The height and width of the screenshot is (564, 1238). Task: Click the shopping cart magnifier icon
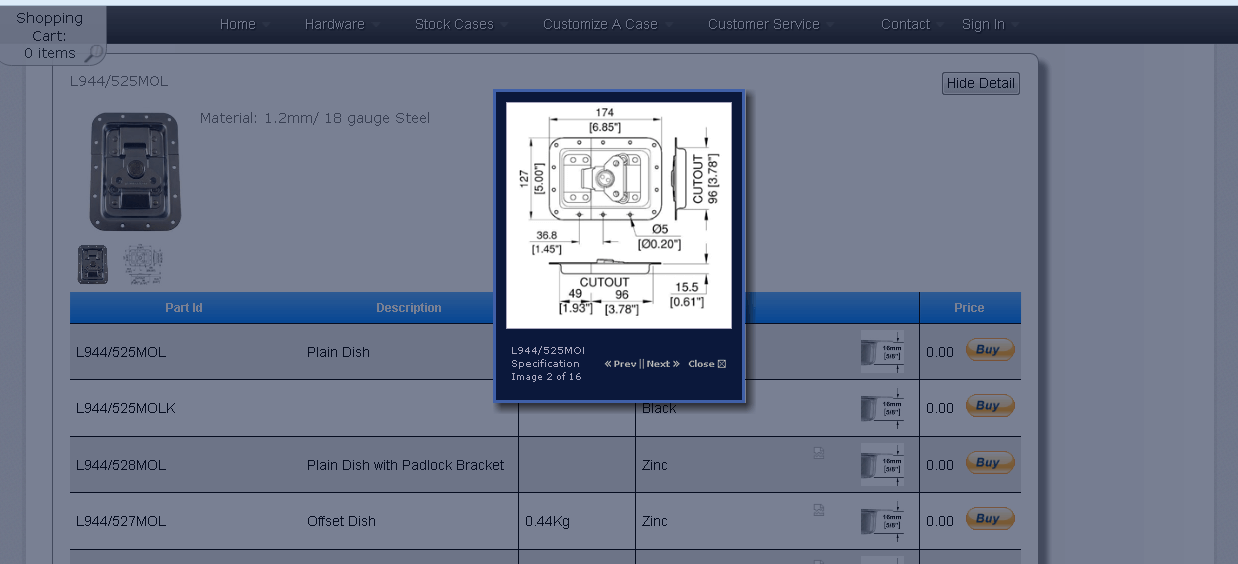pos(93,53)
